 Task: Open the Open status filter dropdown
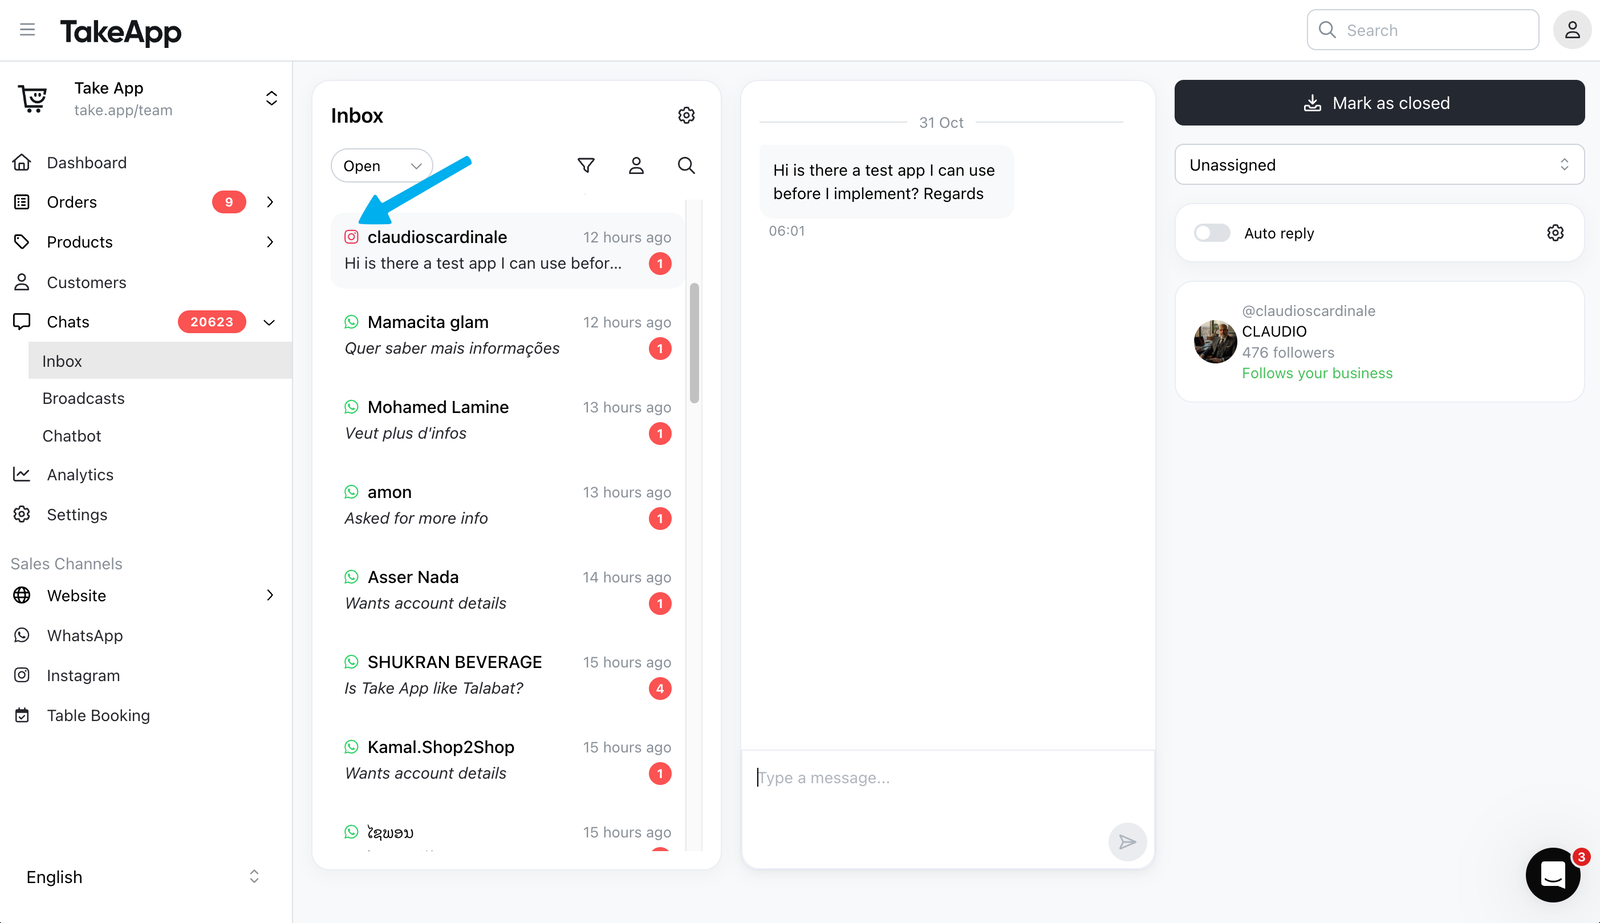382,166
